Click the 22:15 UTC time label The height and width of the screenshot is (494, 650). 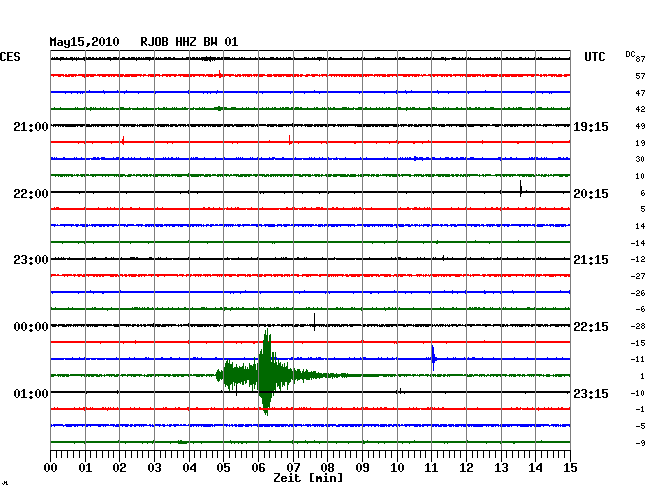(591, 327)
